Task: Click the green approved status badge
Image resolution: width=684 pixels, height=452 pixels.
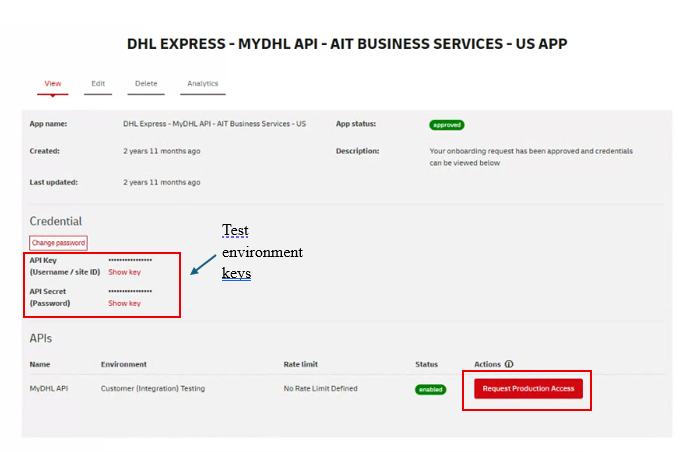Action: tap(446, 125)
